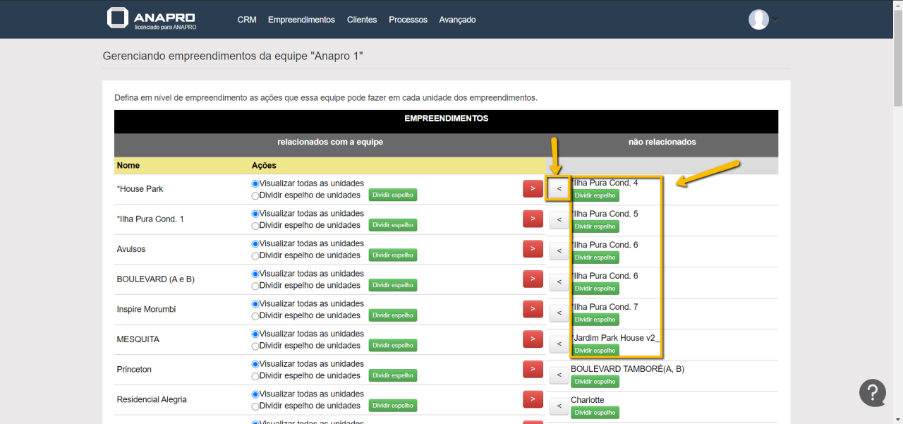Click Dividir espelho under Ilha Pura Cond. 4
903x424 pixels.
595,195
